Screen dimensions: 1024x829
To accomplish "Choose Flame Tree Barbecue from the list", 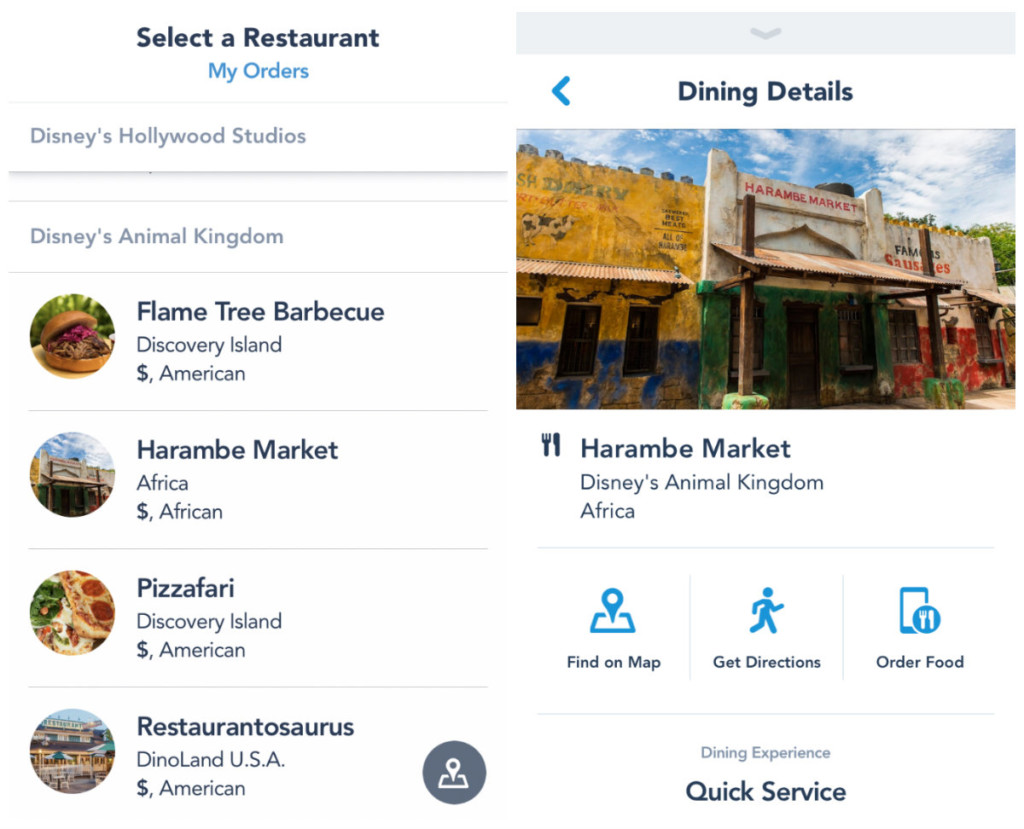I will coord(260,312).
